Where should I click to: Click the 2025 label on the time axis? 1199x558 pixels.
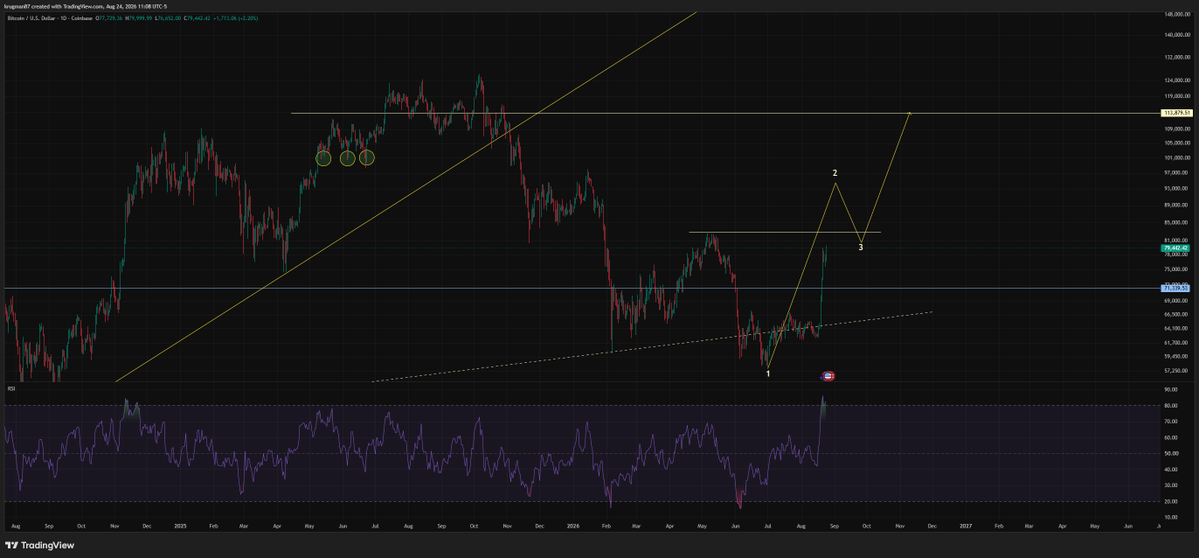tap(180, 527)
